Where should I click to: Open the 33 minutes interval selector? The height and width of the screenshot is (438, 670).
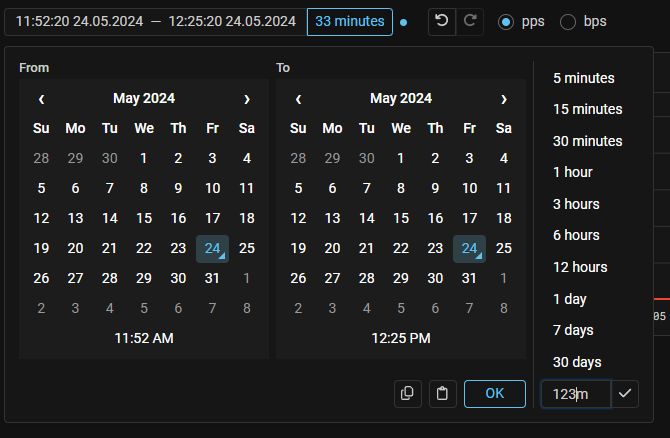(350, 21)
